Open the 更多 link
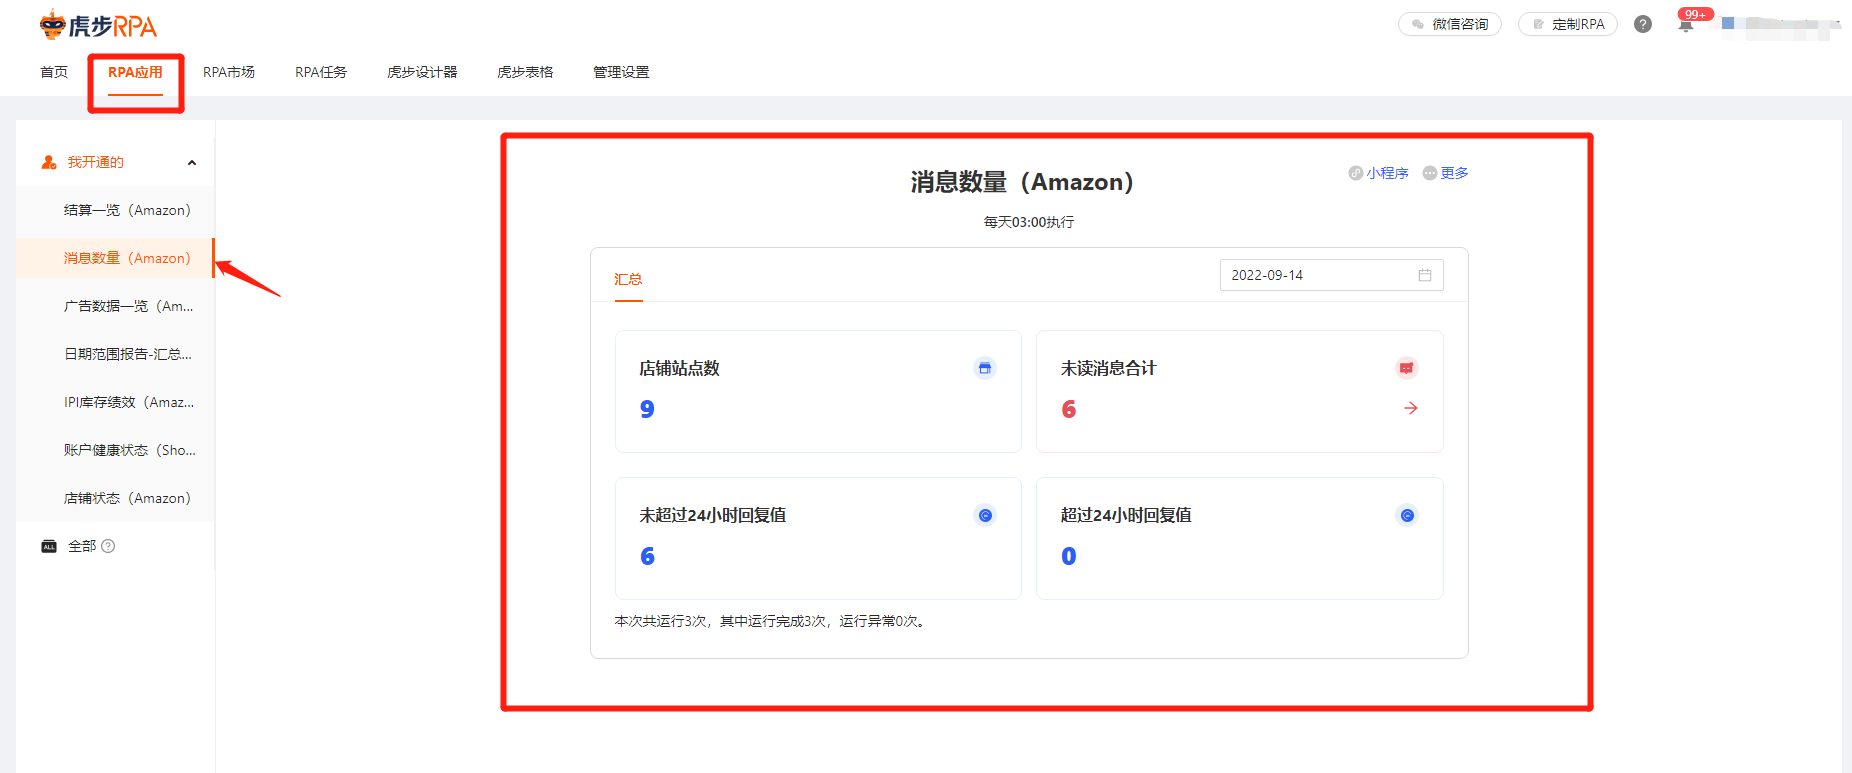Viewport: 1852px width, 773px height. (x=1446, y=173)
